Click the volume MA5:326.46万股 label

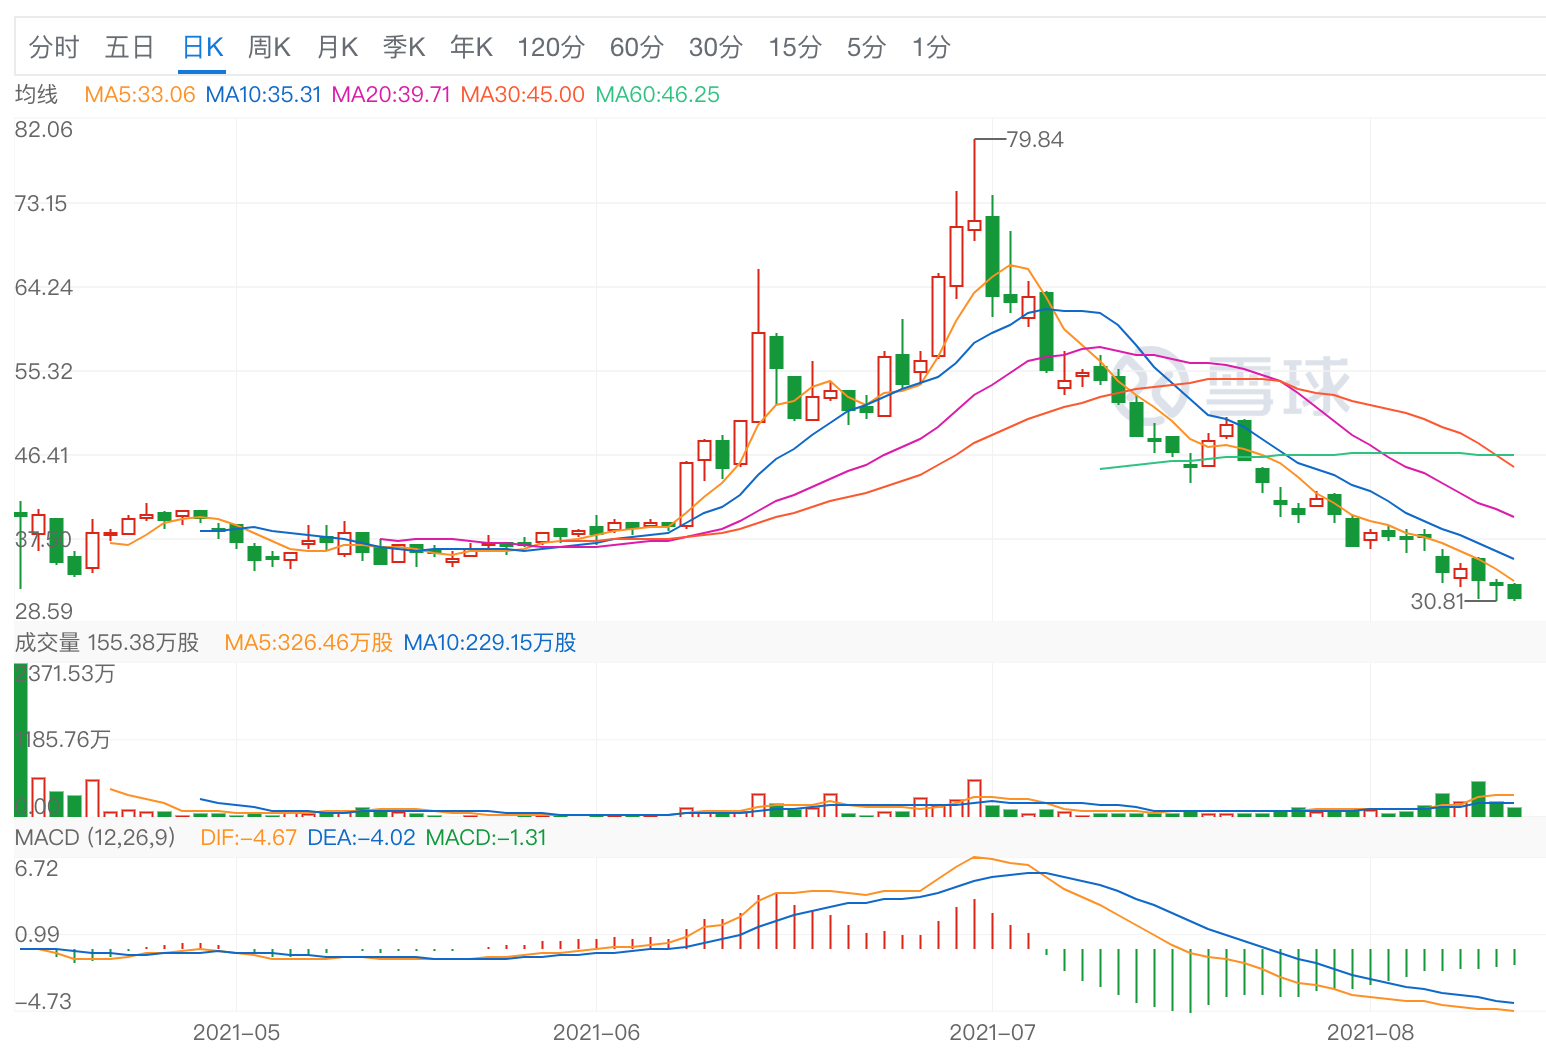click(x=308, y=643)
